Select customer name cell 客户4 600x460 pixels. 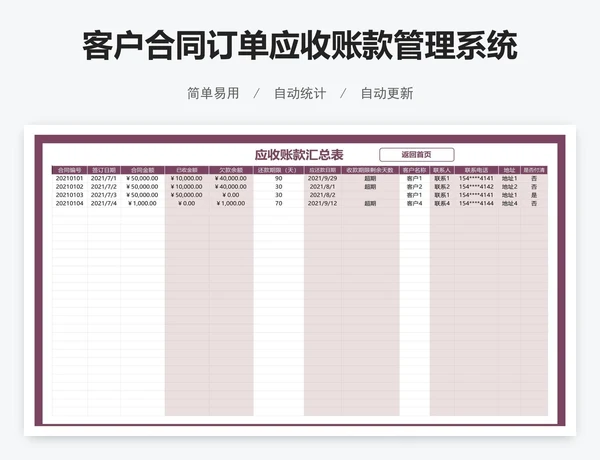point(414,204)
